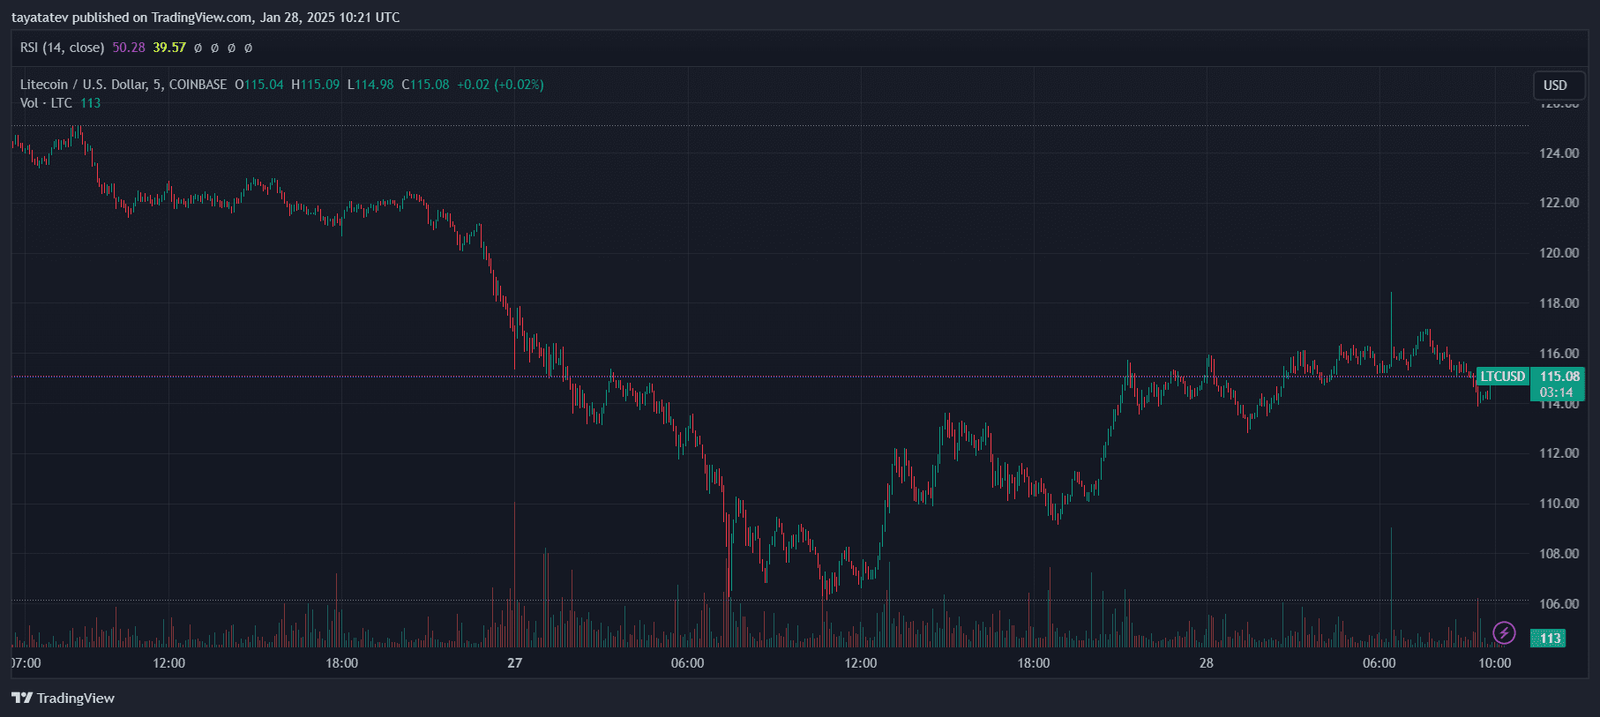Click the TradingView logo
Screen dimensions: 1600x717
(x=63, y=698)
